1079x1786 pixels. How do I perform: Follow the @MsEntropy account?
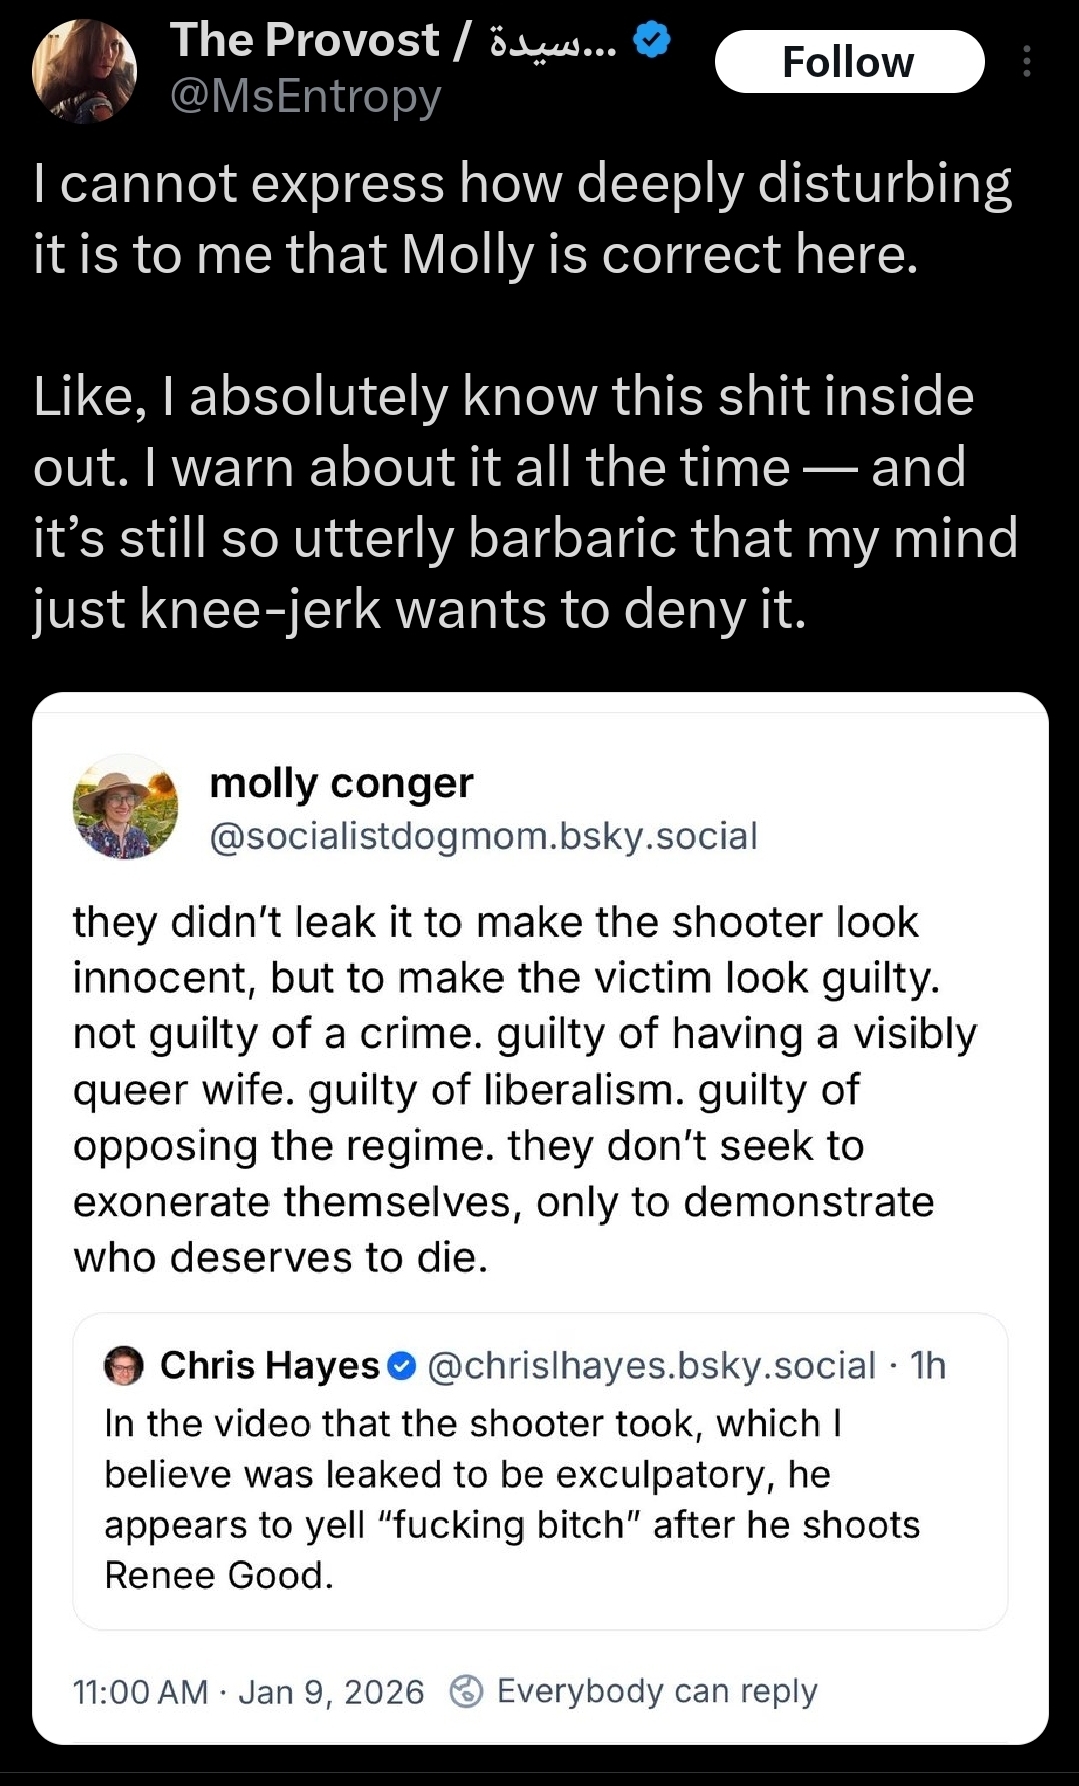point(849,62)
